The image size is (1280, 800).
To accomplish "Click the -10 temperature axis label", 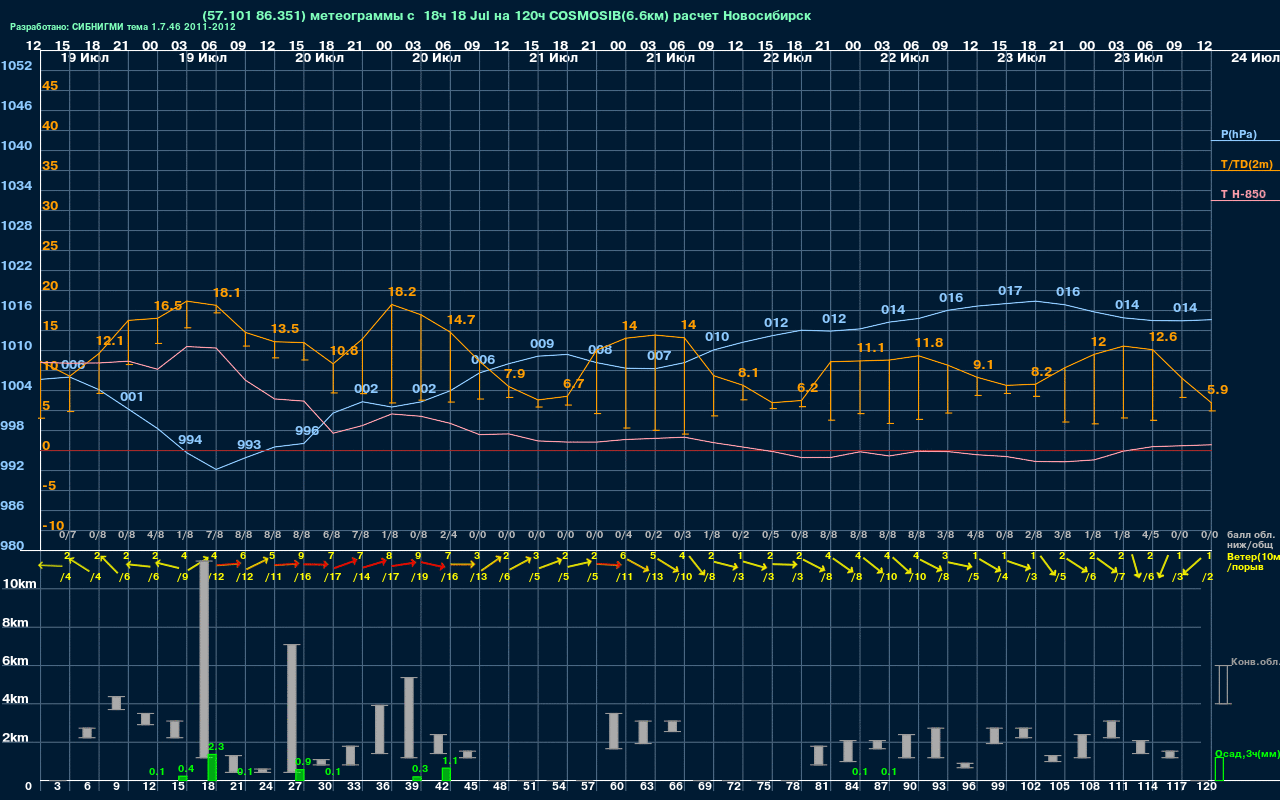I will tap(53, 526).
